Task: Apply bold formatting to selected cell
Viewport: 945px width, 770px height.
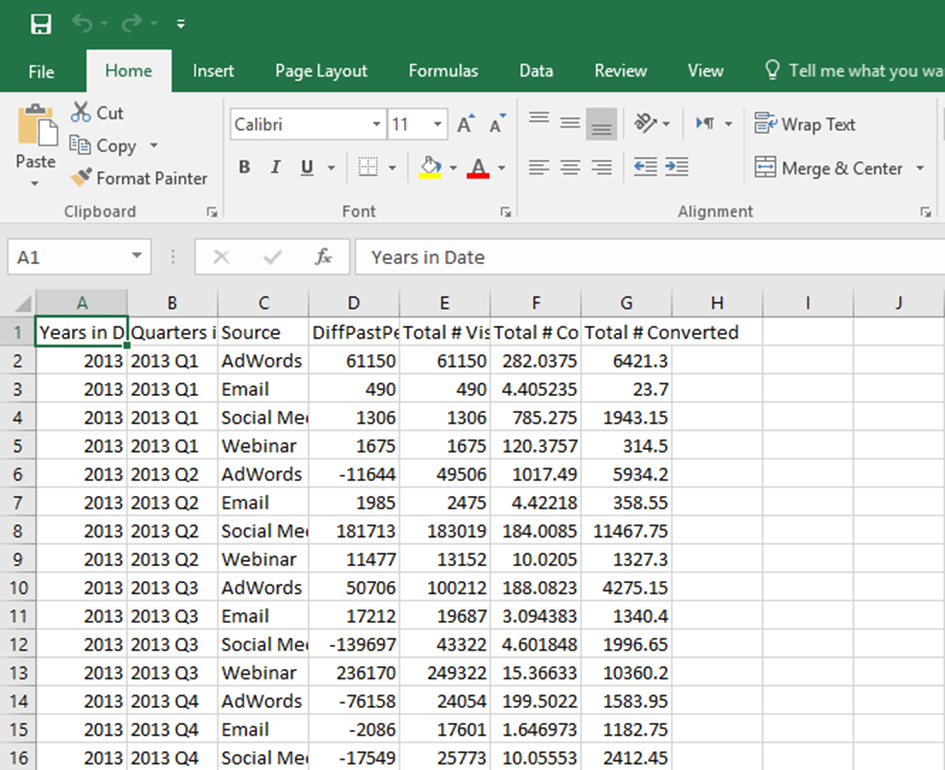Action: pos(244,167)
